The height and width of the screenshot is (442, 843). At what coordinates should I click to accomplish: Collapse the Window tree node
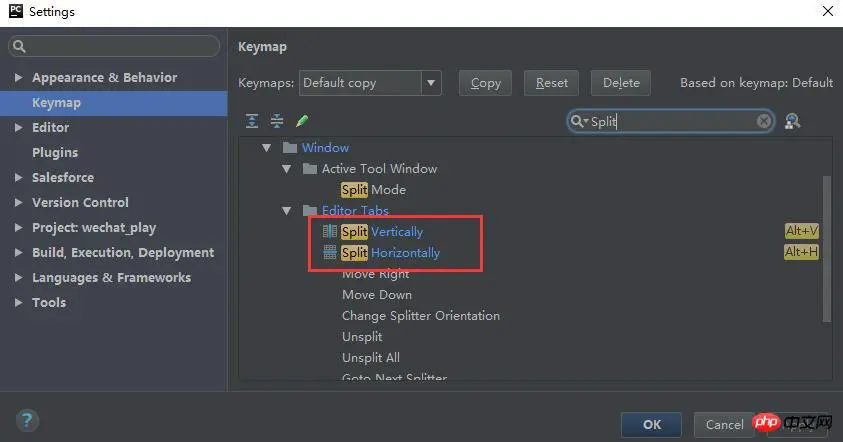[266, 147]
